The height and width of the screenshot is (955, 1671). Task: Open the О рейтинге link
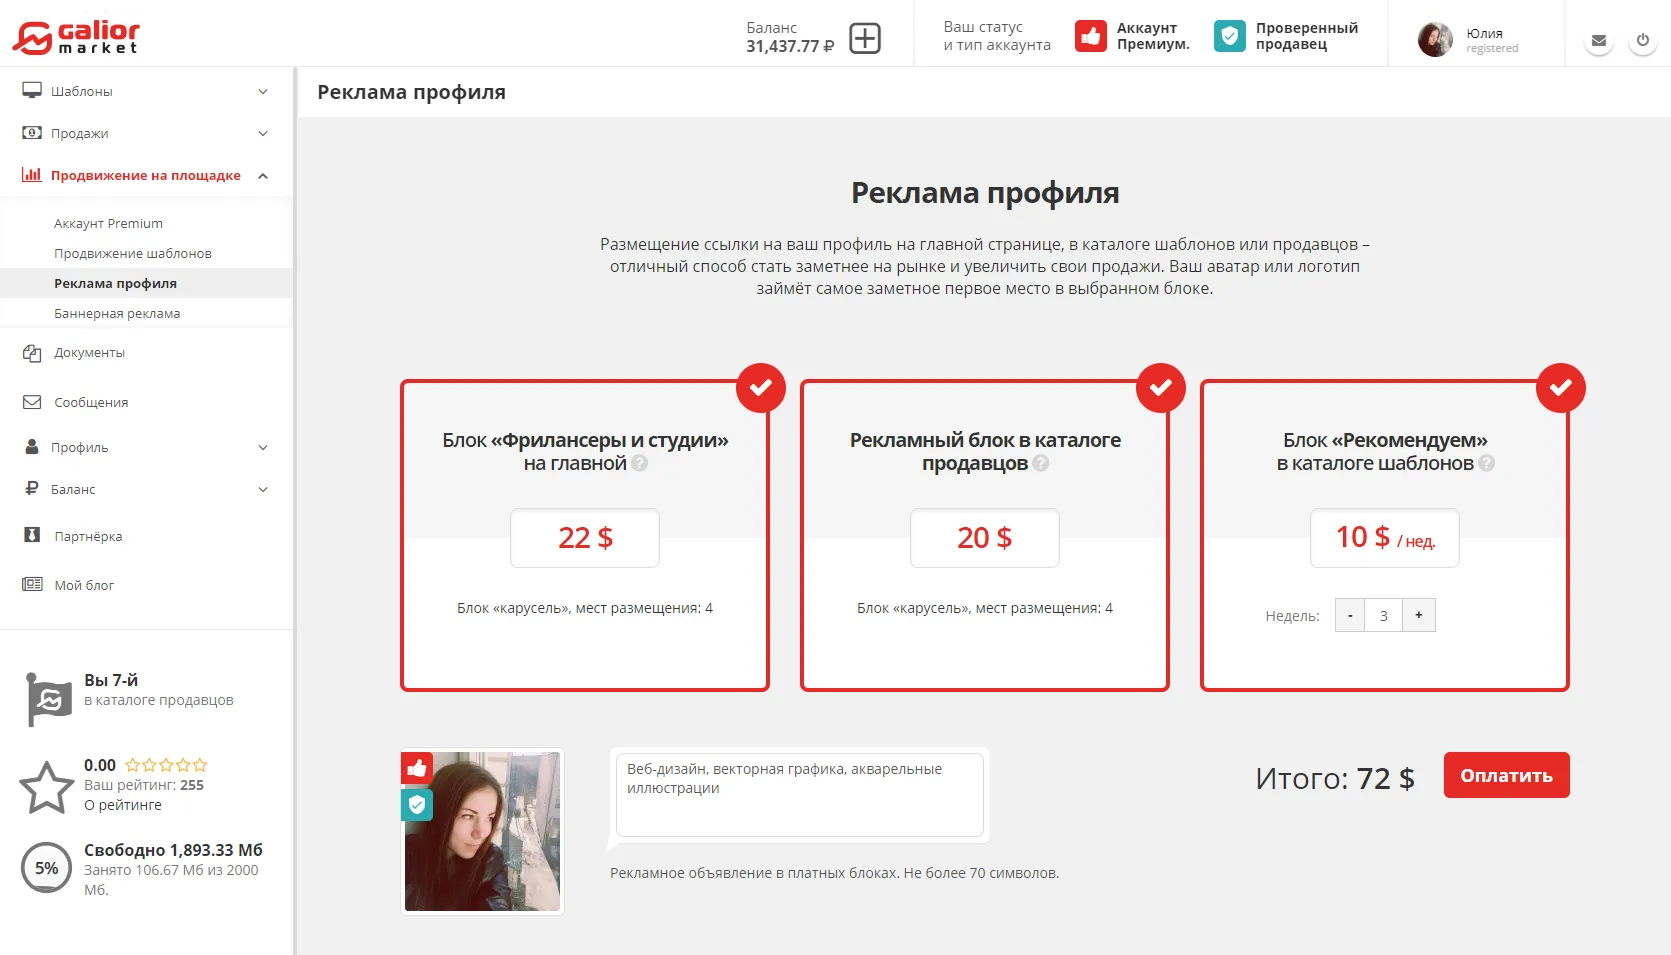(123, 805)
